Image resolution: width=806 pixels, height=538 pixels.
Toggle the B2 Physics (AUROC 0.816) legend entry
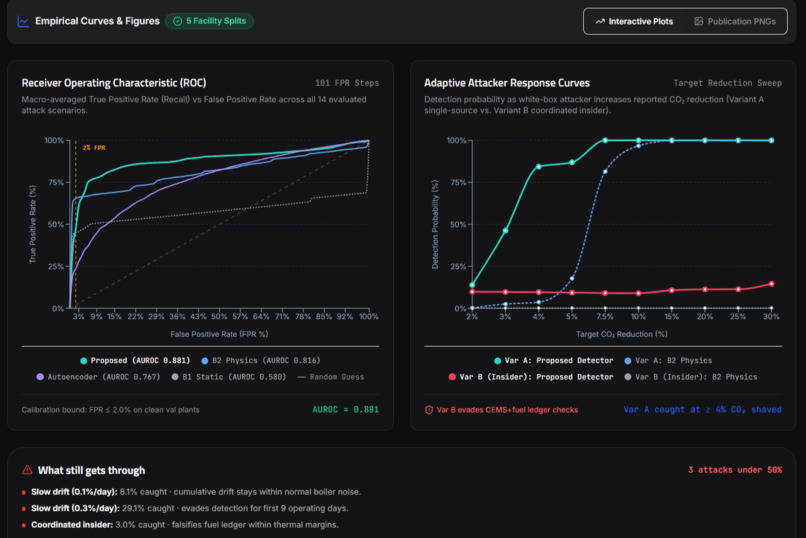[261, 360]
